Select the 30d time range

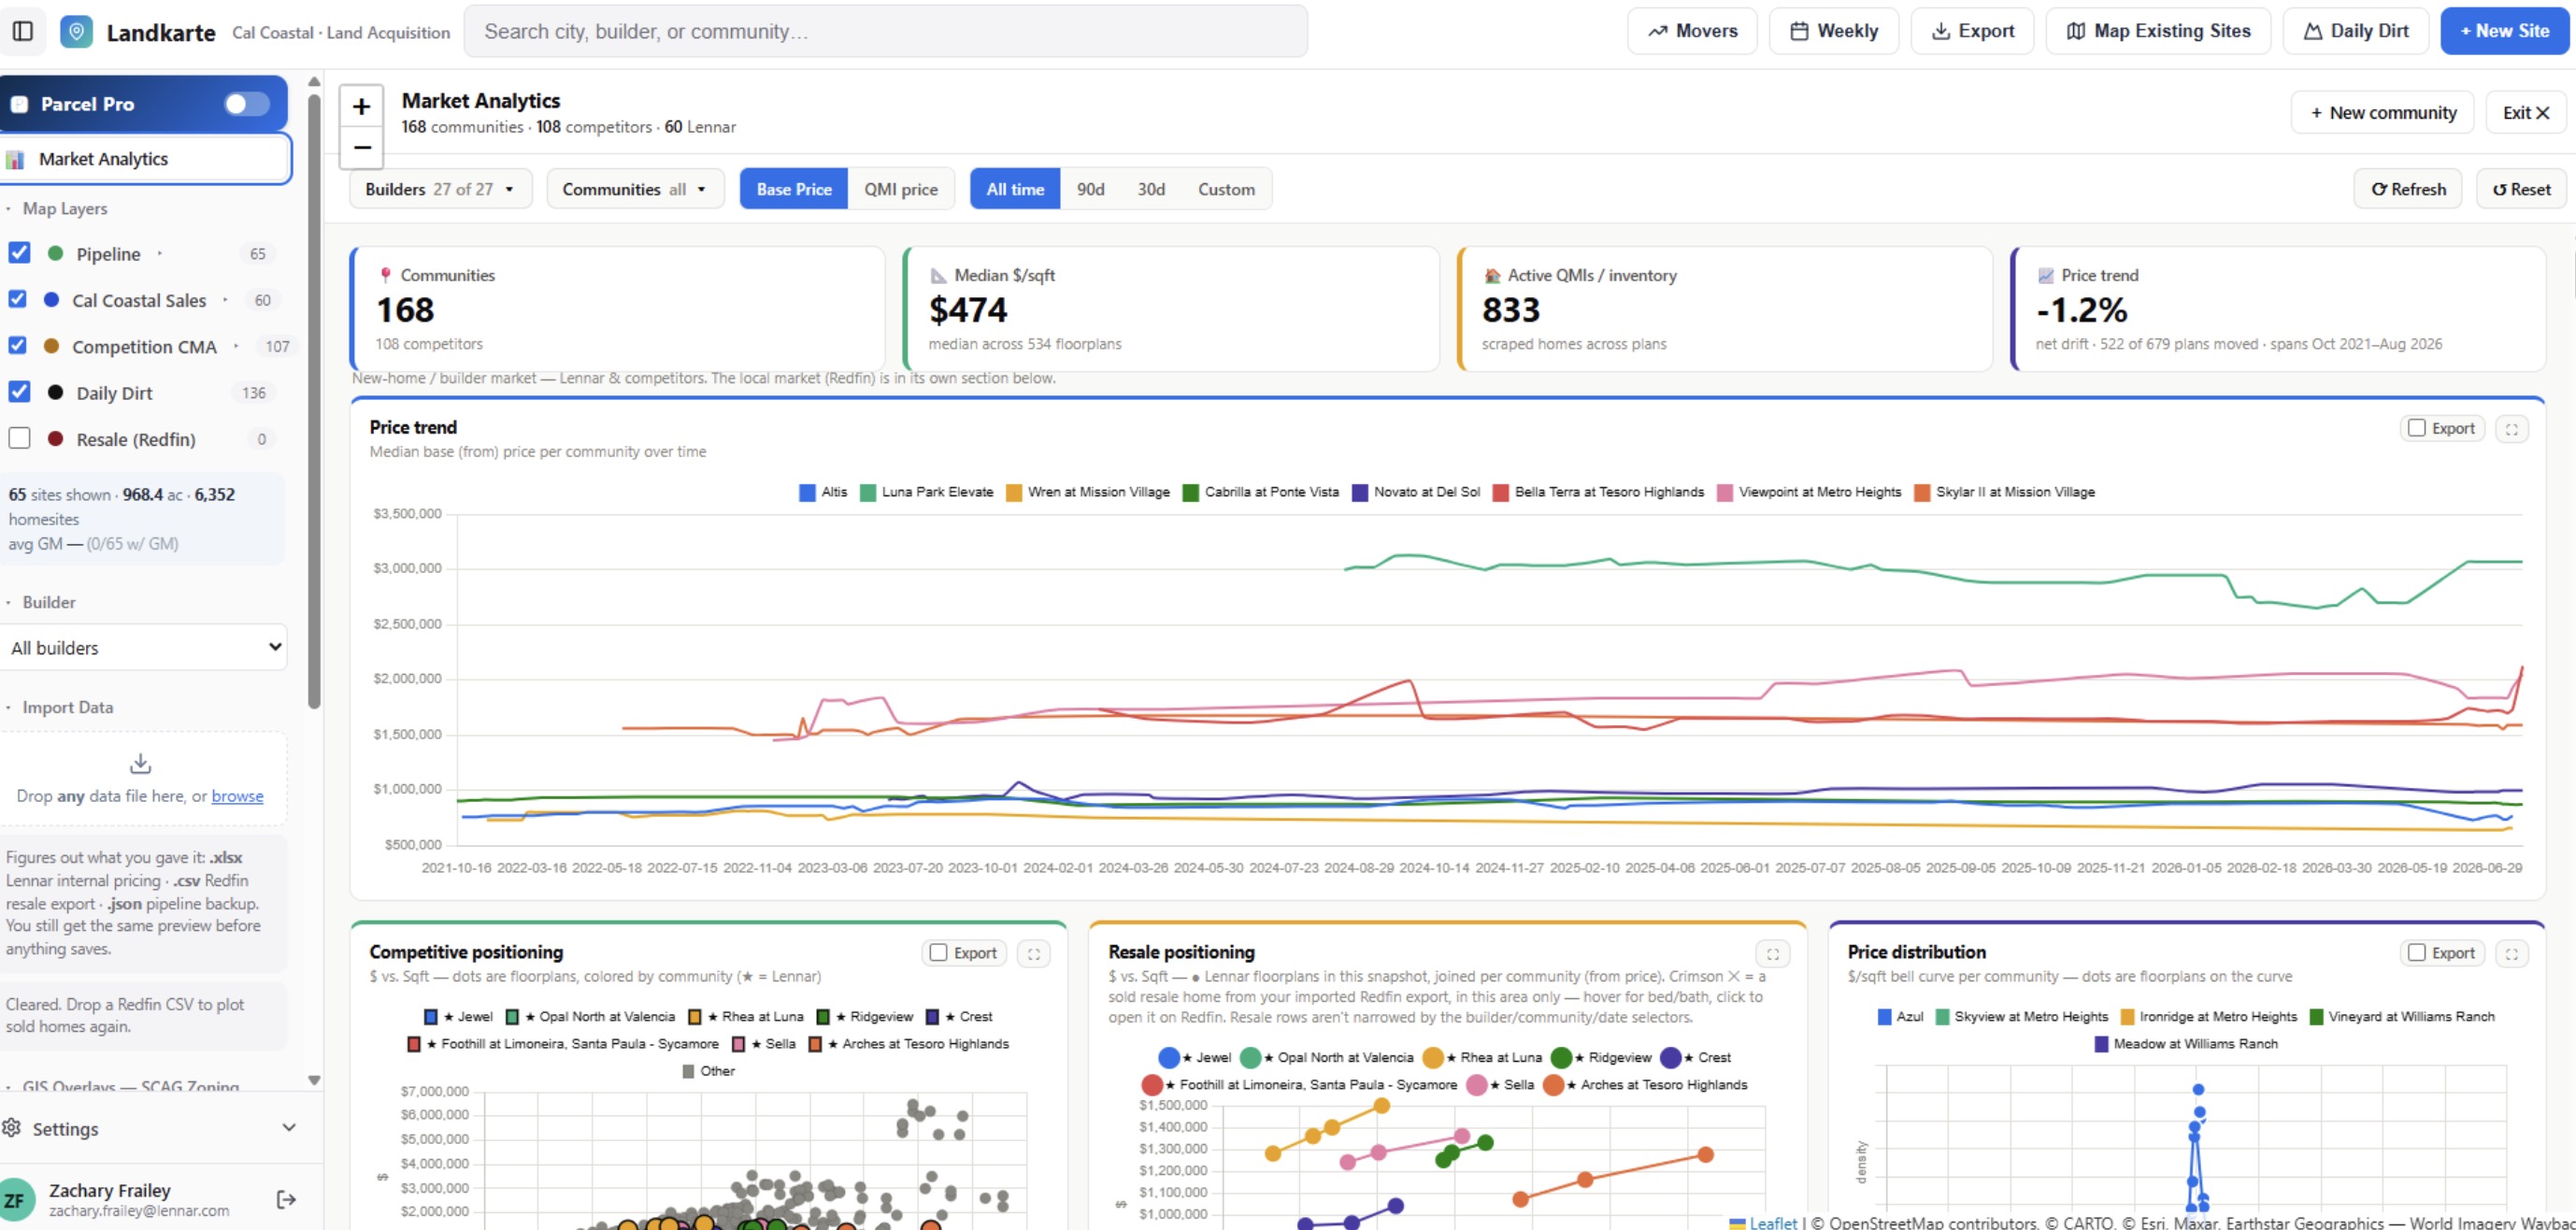pyautogui.click(x=1151, y=189)
